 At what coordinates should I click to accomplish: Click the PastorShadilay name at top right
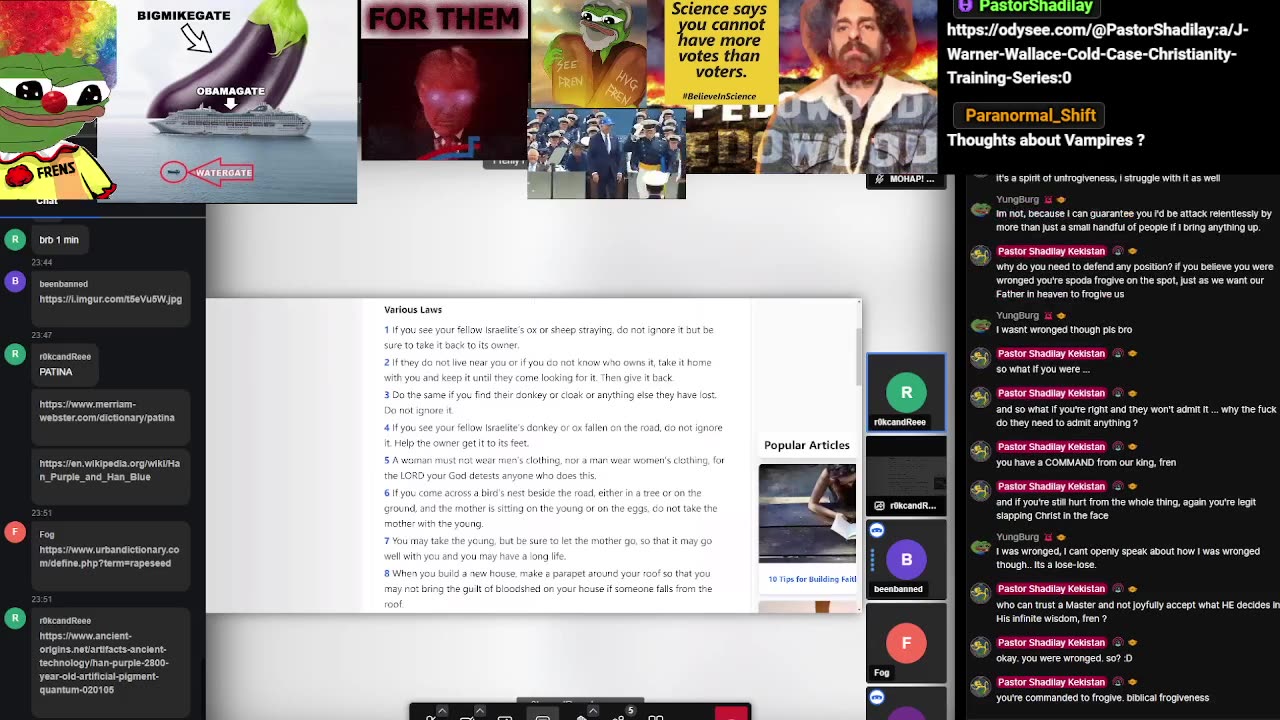tap(1035, 7)
